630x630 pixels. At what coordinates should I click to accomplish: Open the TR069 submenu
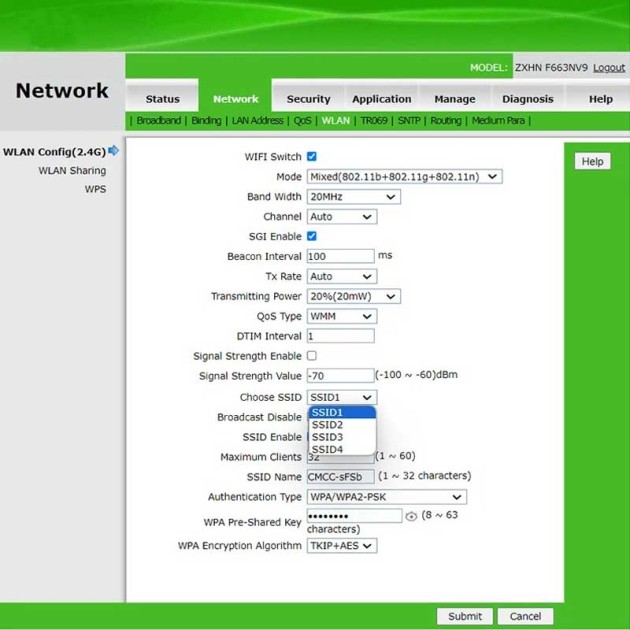373,121
